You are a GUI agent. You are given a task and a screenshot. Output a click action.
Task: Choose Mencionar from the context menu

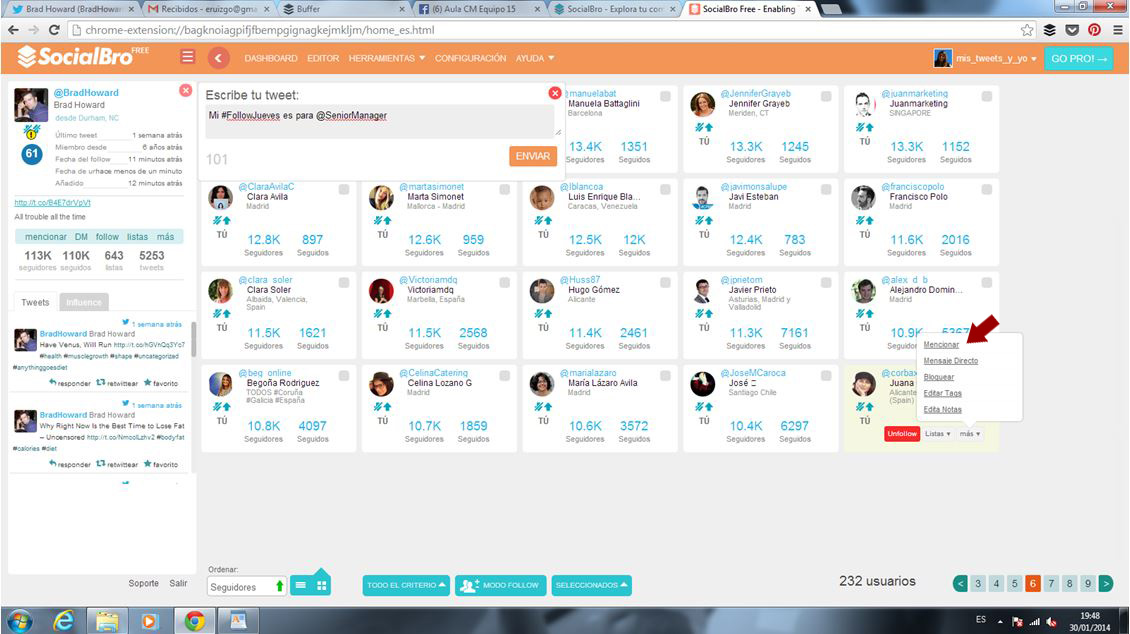click(941, 345)
